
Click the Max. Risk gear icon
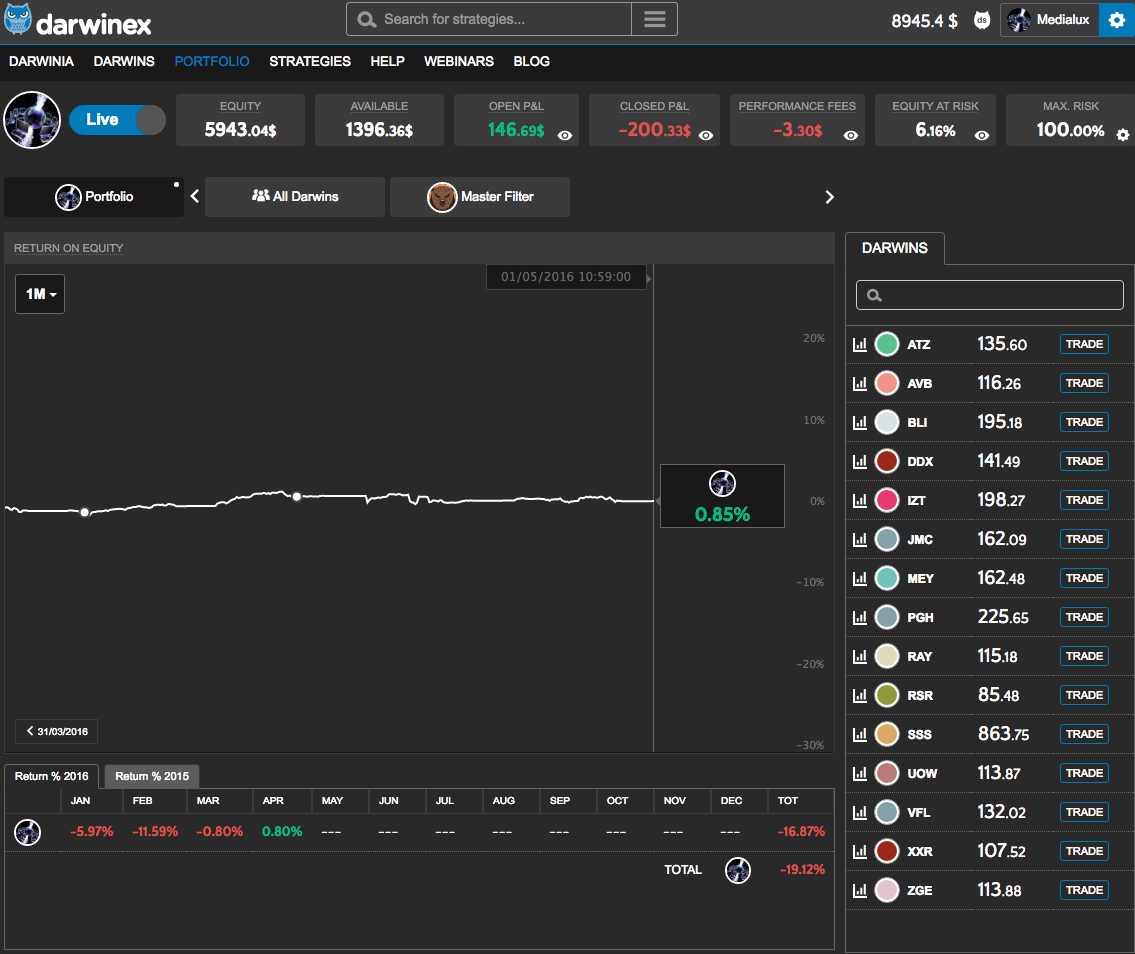pyautogui.click(x=1122, y=135)
